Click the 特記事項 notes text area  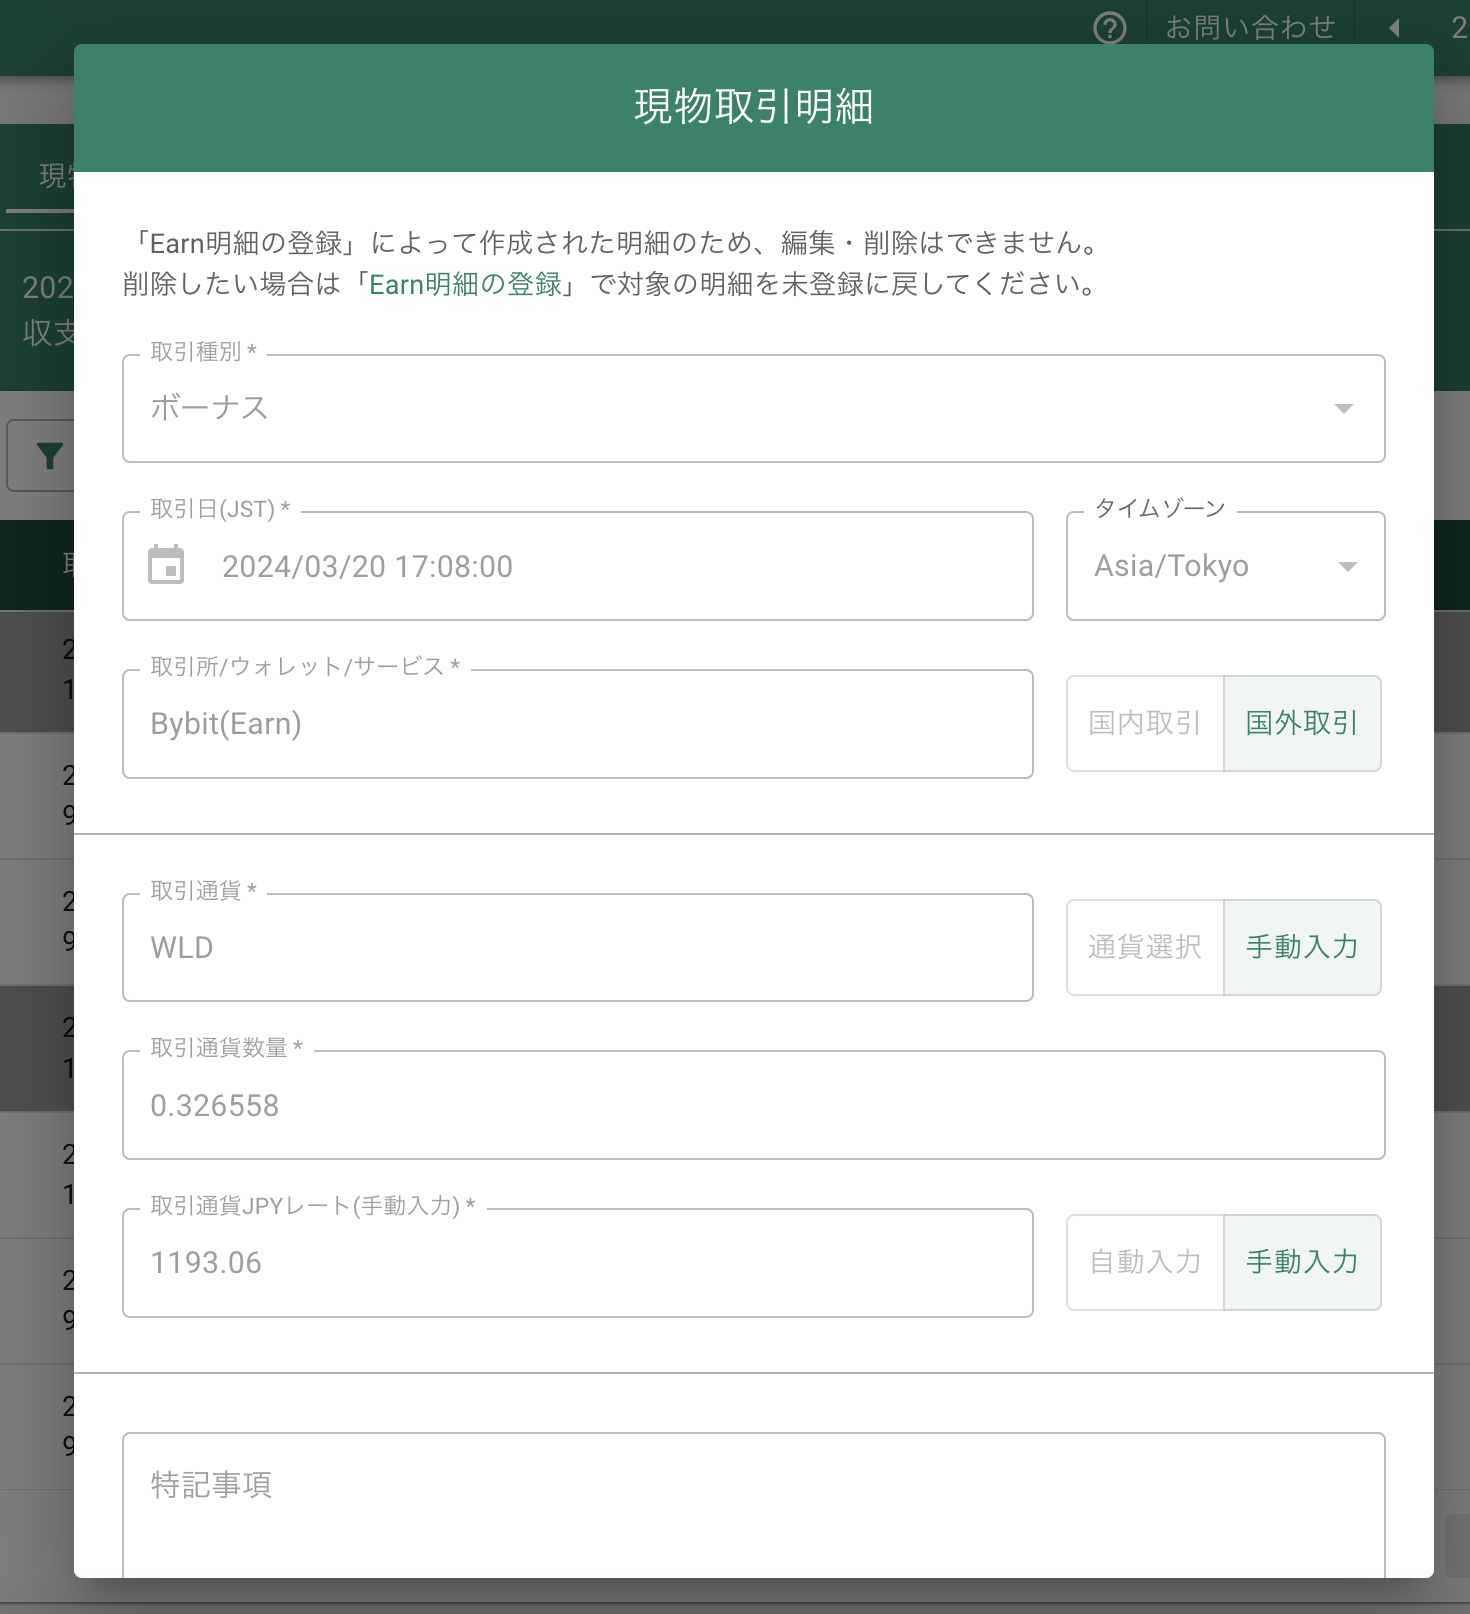(x=753, y=1505)
